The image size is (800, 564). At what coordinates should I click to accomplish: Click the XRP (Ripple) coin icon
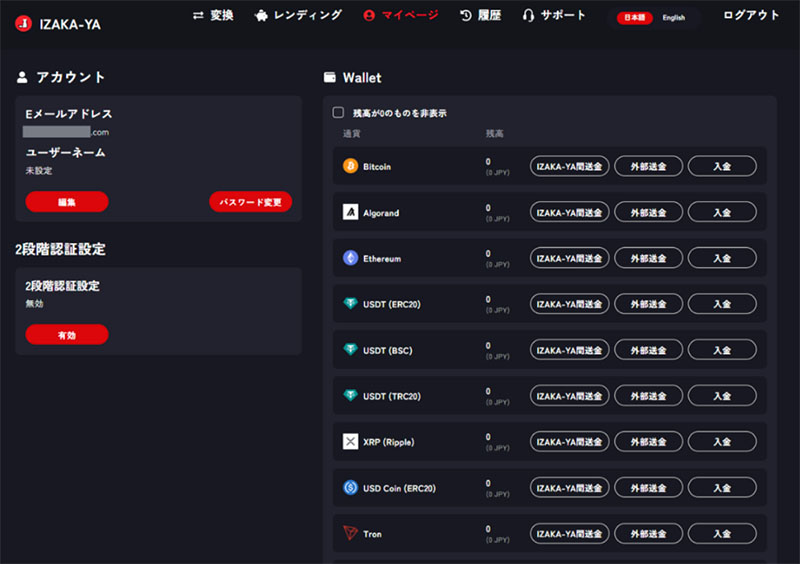351,442
